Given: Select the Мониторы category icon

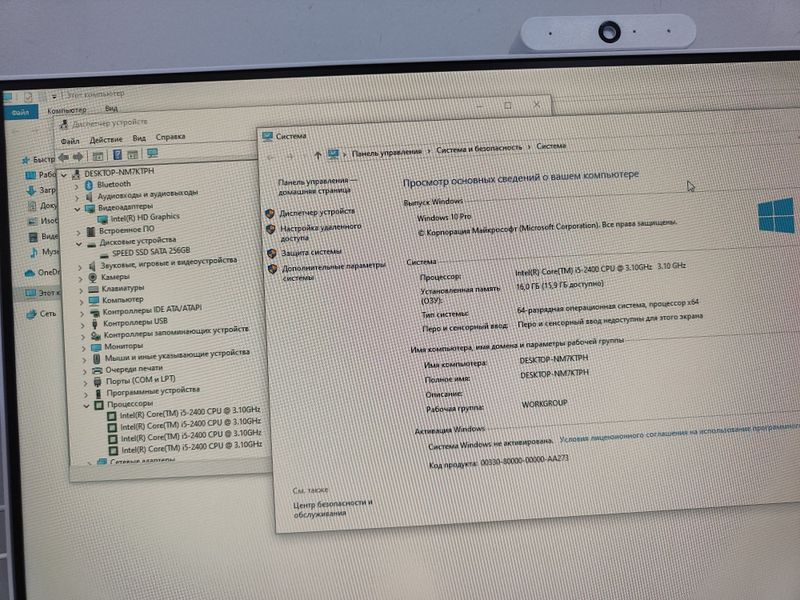Looking at the screenshot, I should (x=96, y=347).
